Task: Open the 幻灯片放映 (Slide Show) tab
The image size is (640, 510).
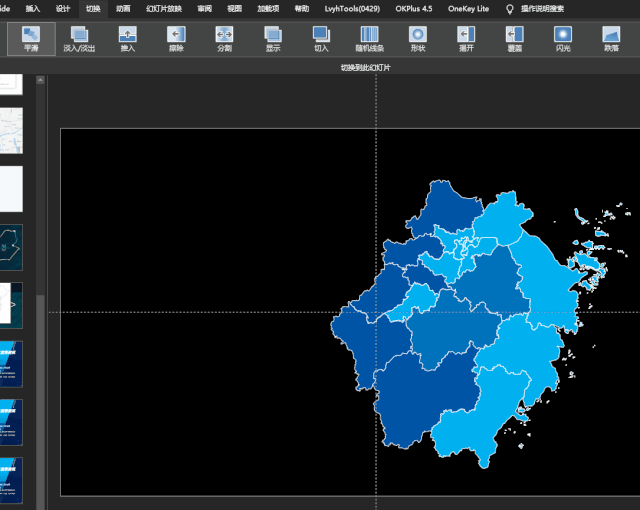Action: pyautogui.click(x=164, y=9)
